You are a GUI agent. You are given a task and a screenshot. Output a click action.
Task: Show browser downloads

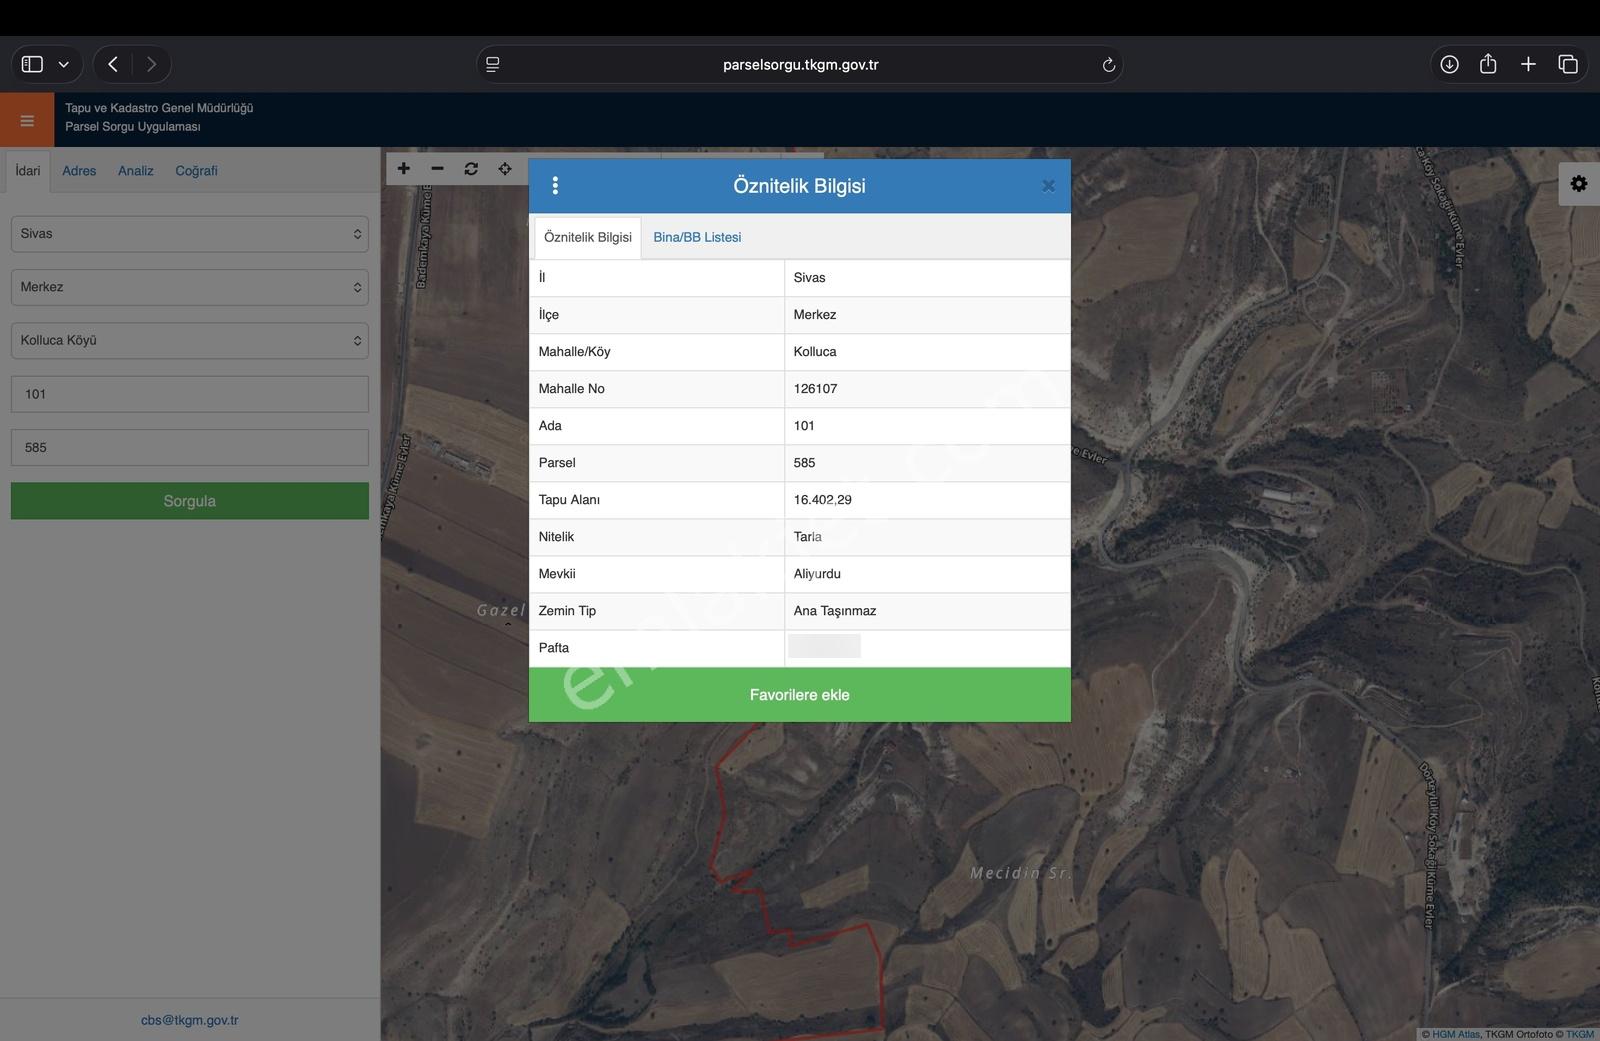point(1449,64)
